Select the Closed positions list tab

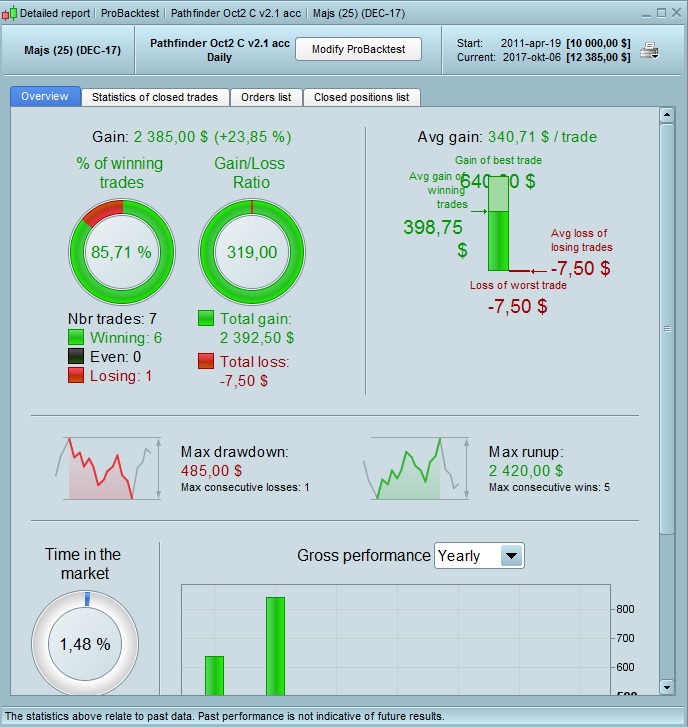point(362,97)
